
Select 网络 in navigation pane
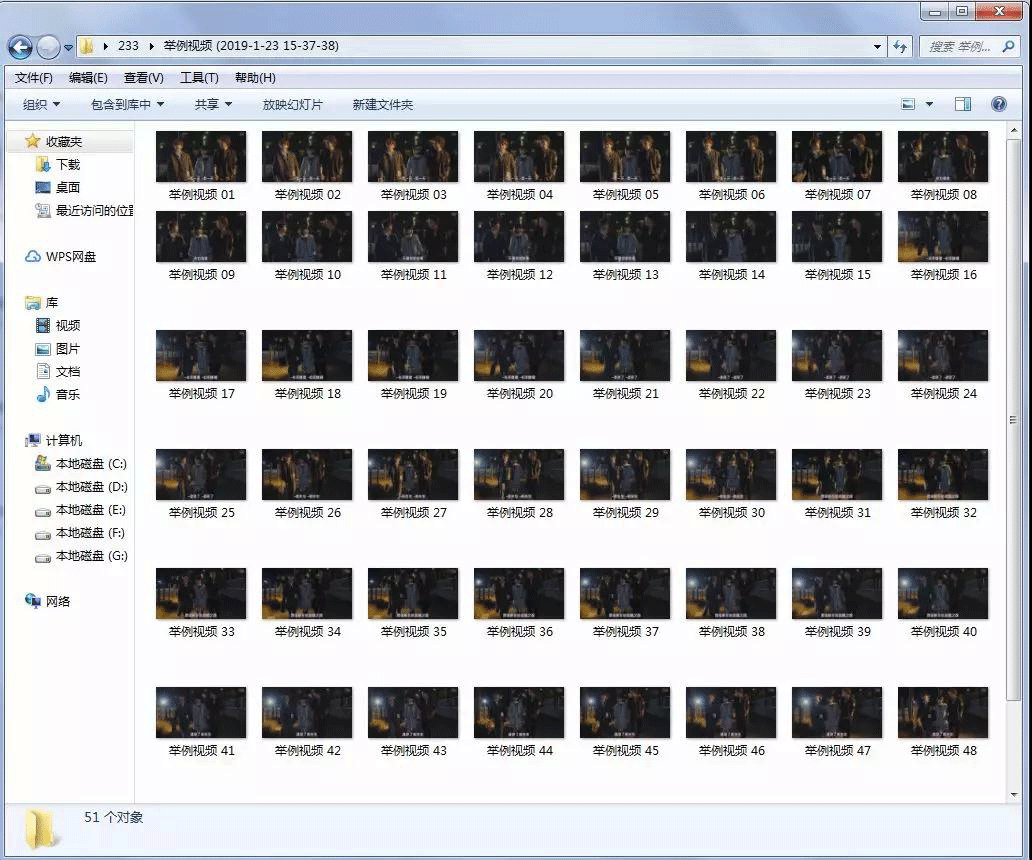pos(57,601)
